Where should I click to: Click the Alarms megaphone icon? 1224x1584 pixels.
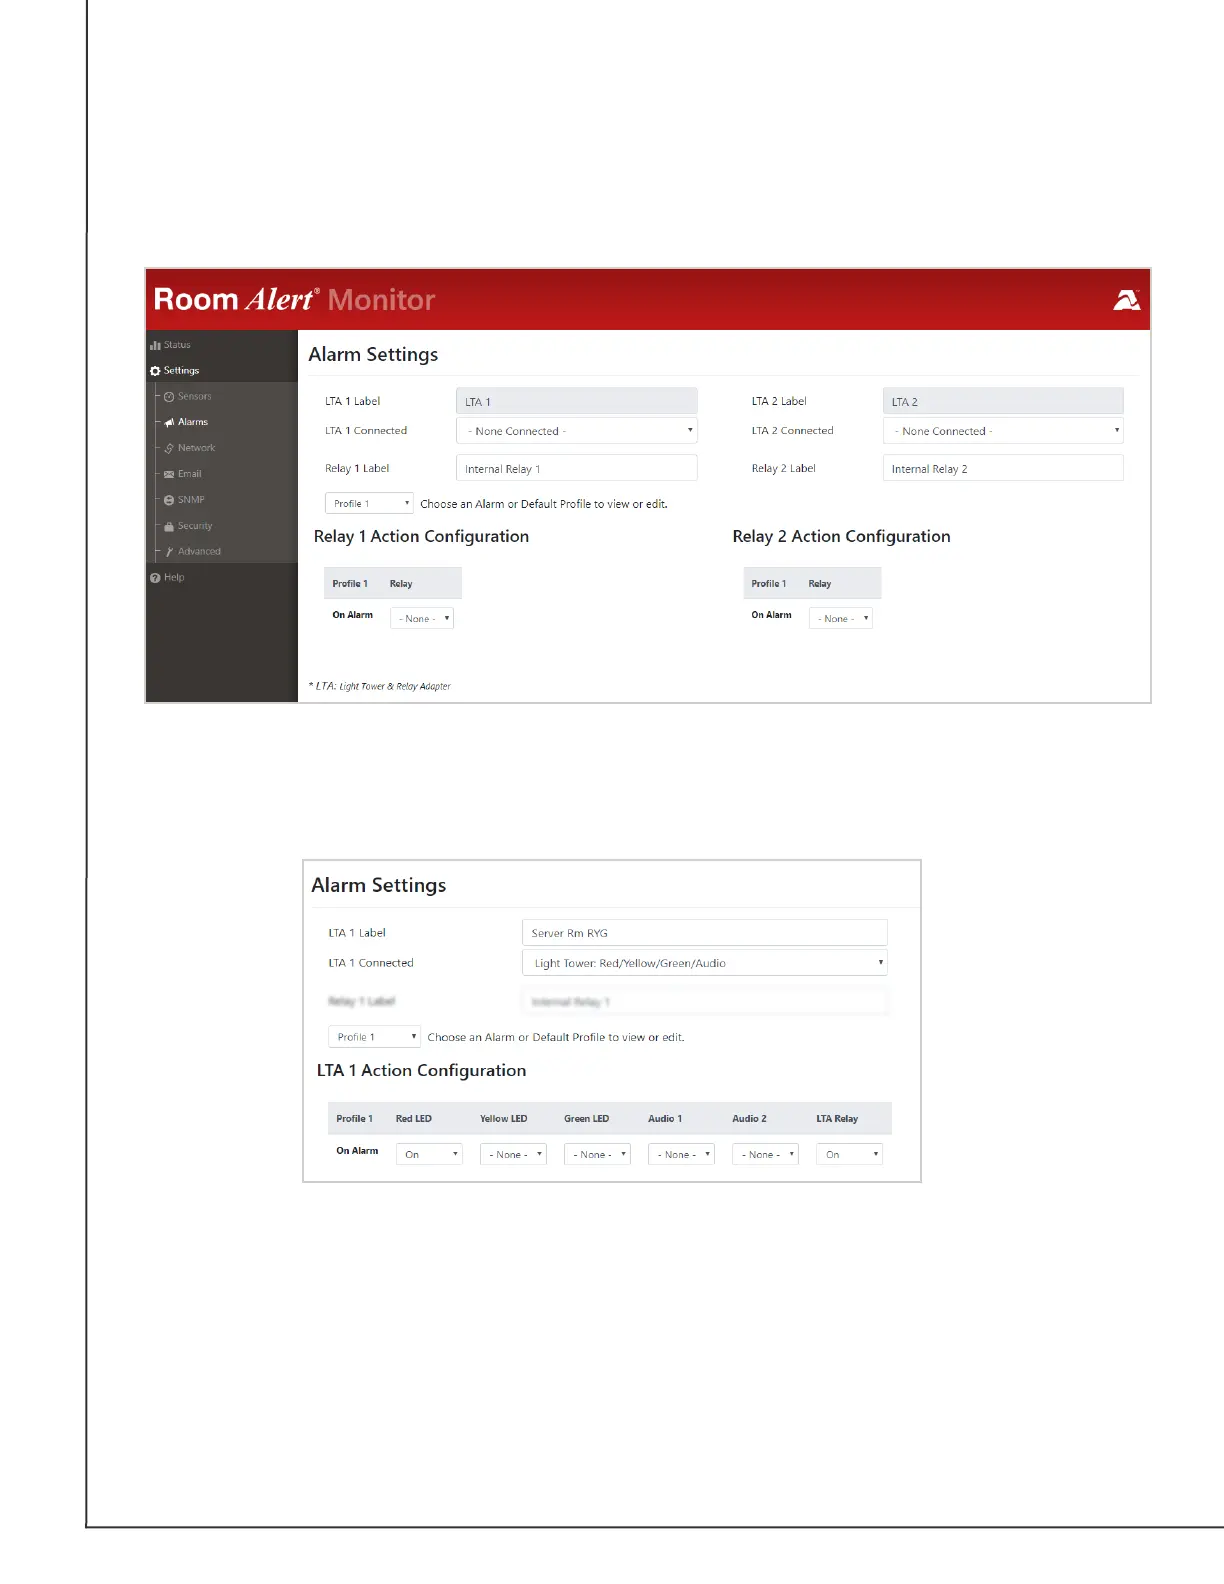[x=169, y=423]
